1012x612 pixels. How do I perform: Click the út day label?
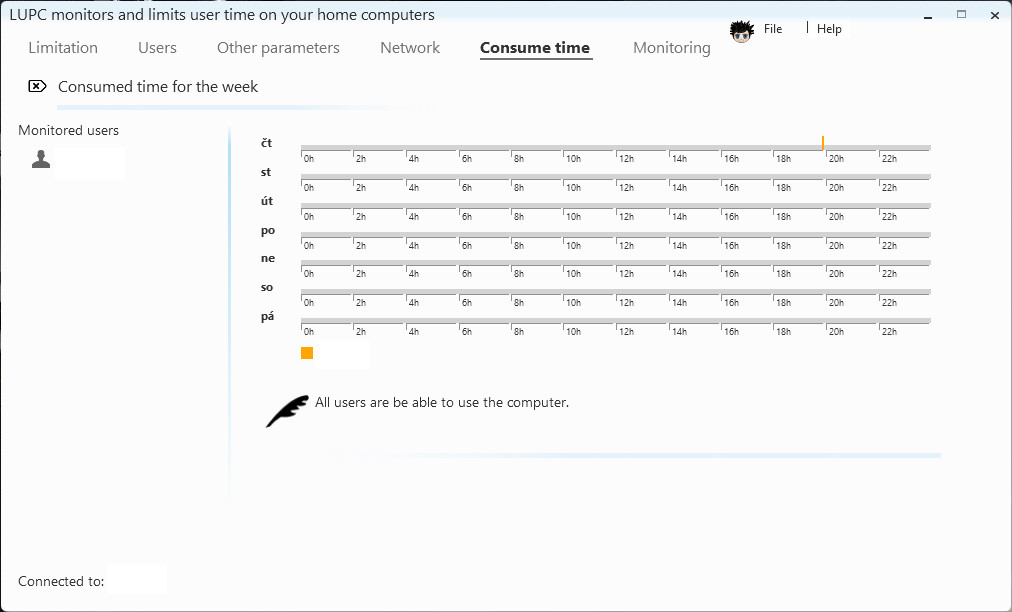pyautogui.click(x=267, y=201)
